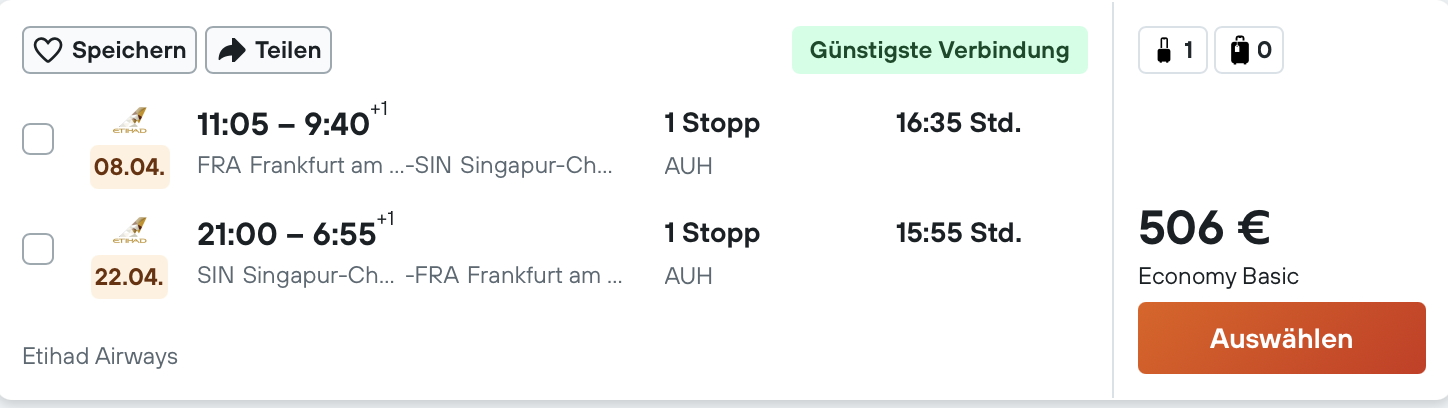Click the Günstigste Verbindung badge

pyautogui.click(x=939, y=50)
